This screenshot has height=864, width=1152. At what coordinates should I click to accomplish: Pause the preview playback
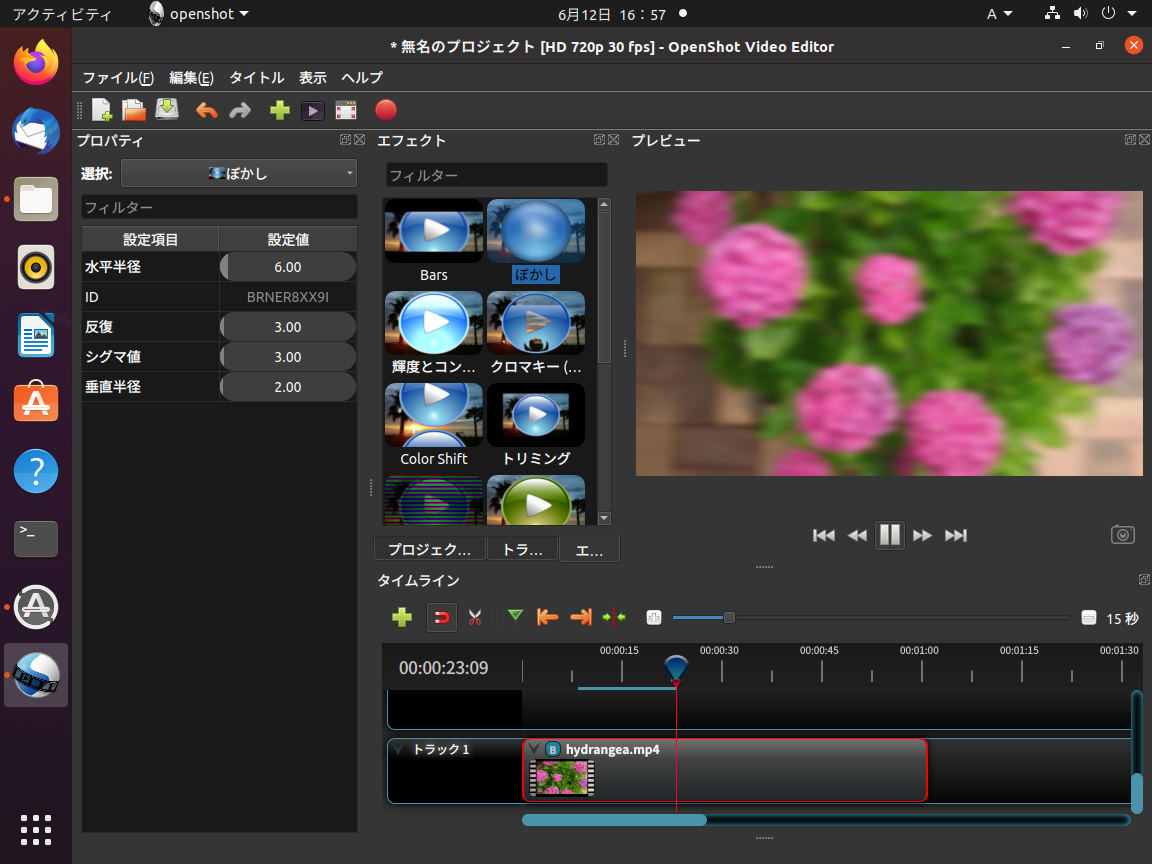tap(890, 535)
